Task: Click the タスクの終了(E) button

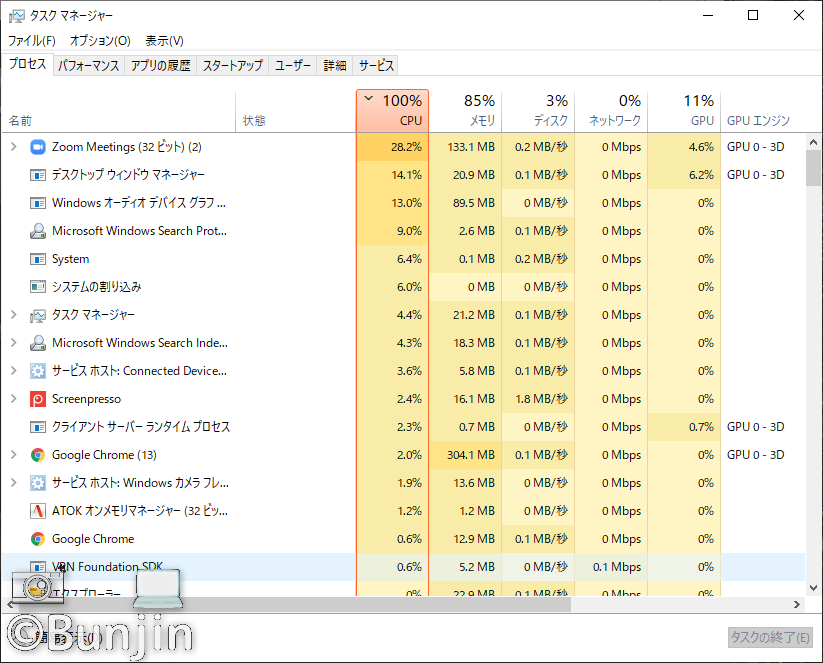Action: tap(770, 637)
